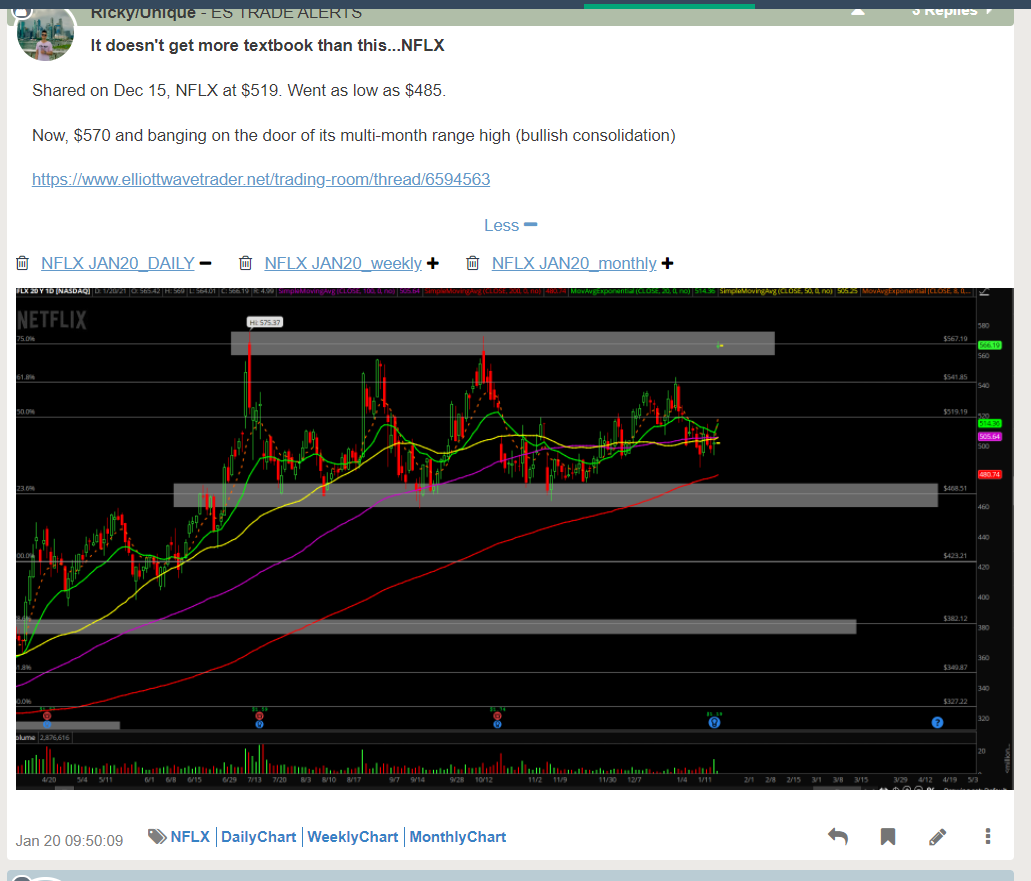Collapse the NFLX JAN20_DAILY chart with minus
The height and width of the screenshot is (881, 1031).
click(x=206, y=264)
